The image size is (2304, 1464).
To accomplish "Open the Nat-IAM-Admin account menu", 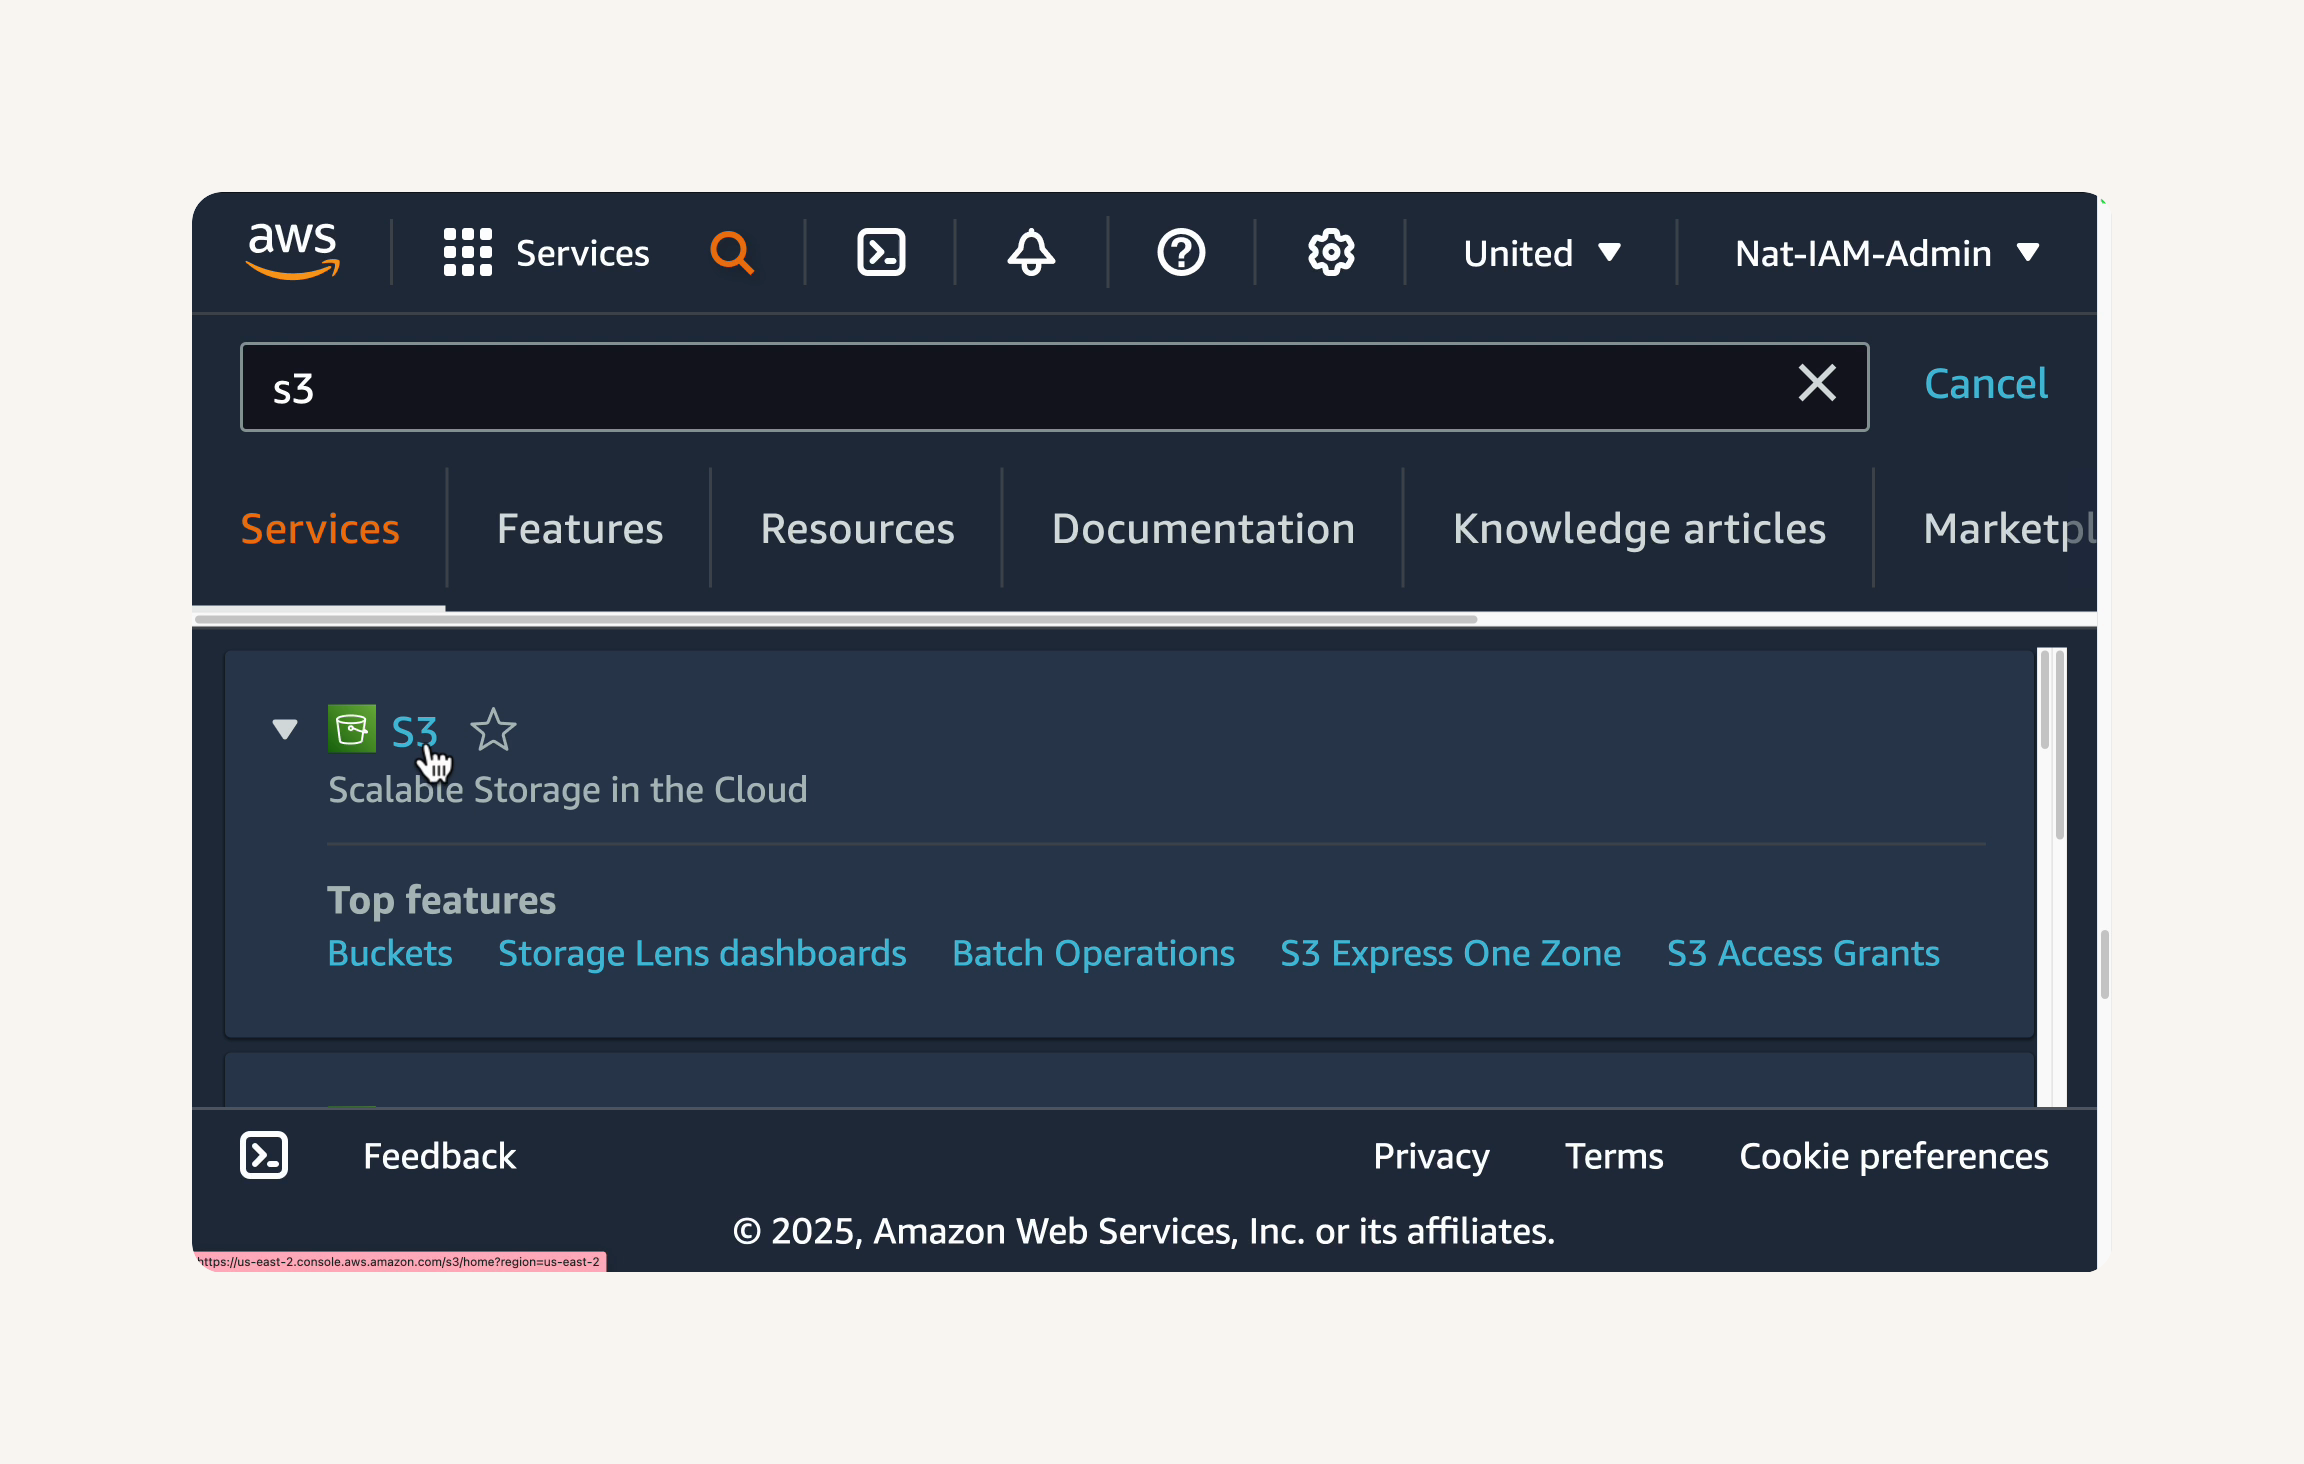I will pos(1887,253).
